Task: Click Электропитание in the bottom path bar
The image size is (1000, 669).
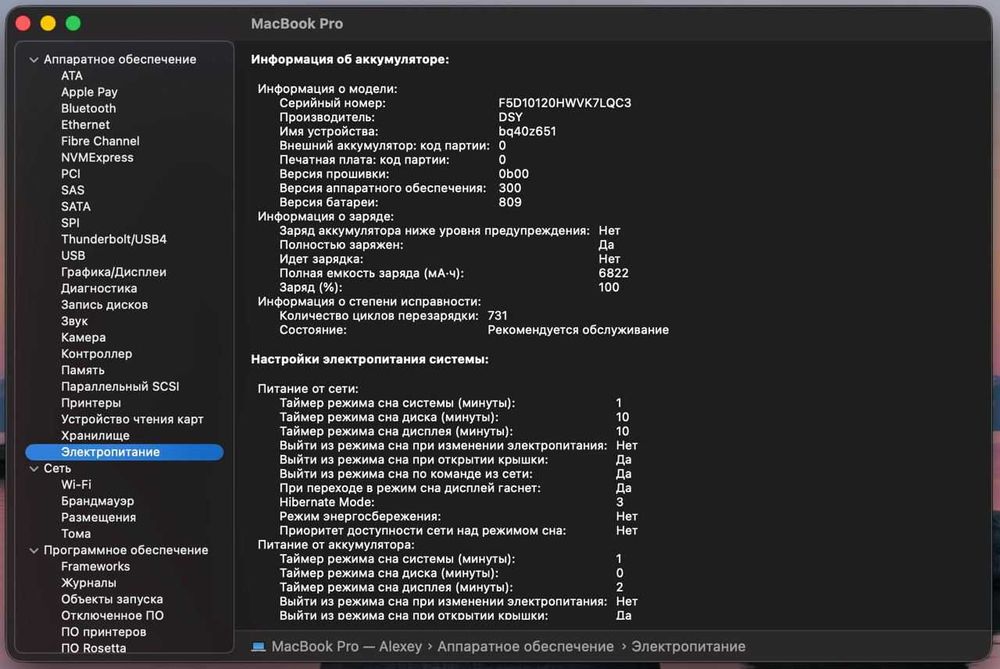Action: pos(688,647)
